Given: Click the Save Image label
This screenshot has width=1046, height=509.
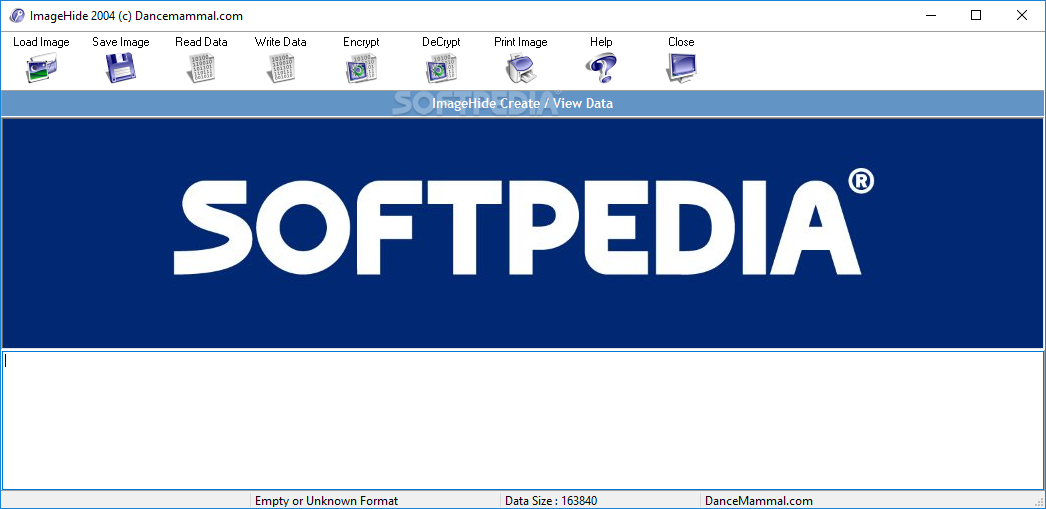Looking at the screenshot, I should point(121,42).
